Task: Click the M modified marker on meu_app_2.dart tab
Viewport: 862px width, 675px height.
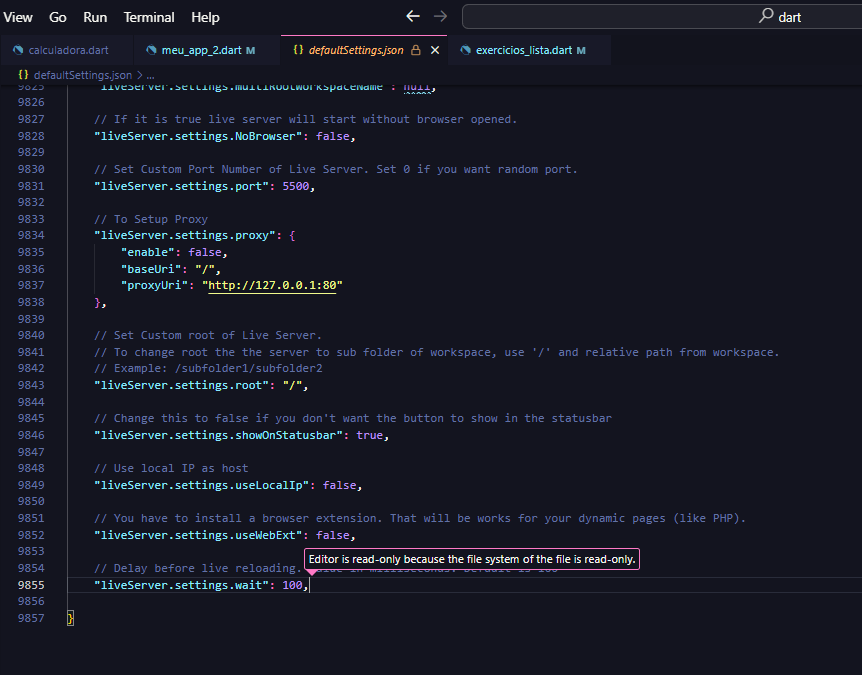Action: [251, 51]
